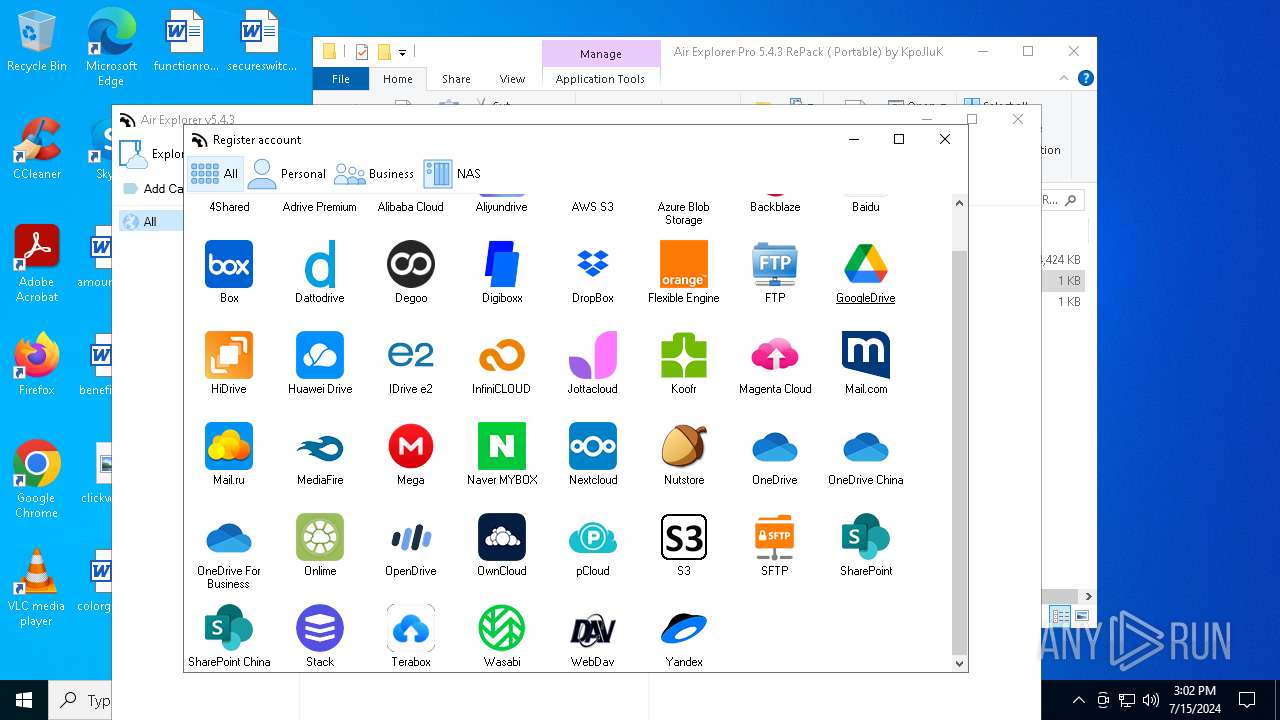Click the Manage contextual tab in Explorer
The height and width of the screenshot is (720, 1280).
pyautogui.click(x=600, y=54)
